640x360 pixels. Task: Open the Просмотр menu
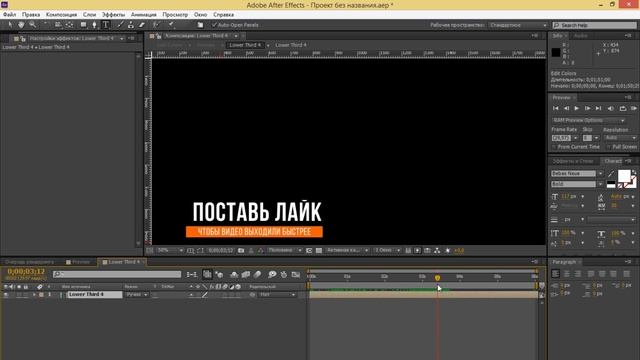[175, 14]
